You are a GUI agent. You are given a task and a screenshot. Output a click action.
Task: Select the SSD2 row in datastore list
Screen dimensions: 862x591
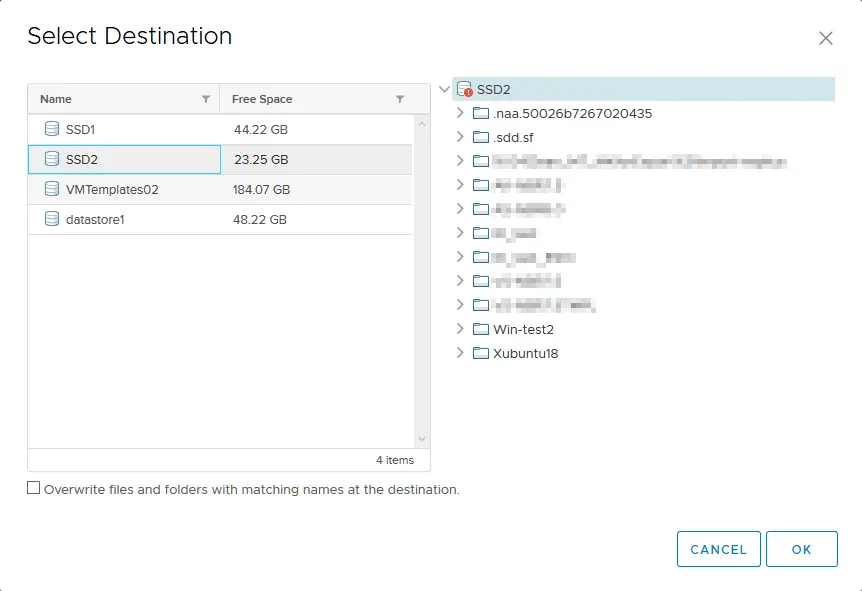[220, 159]
